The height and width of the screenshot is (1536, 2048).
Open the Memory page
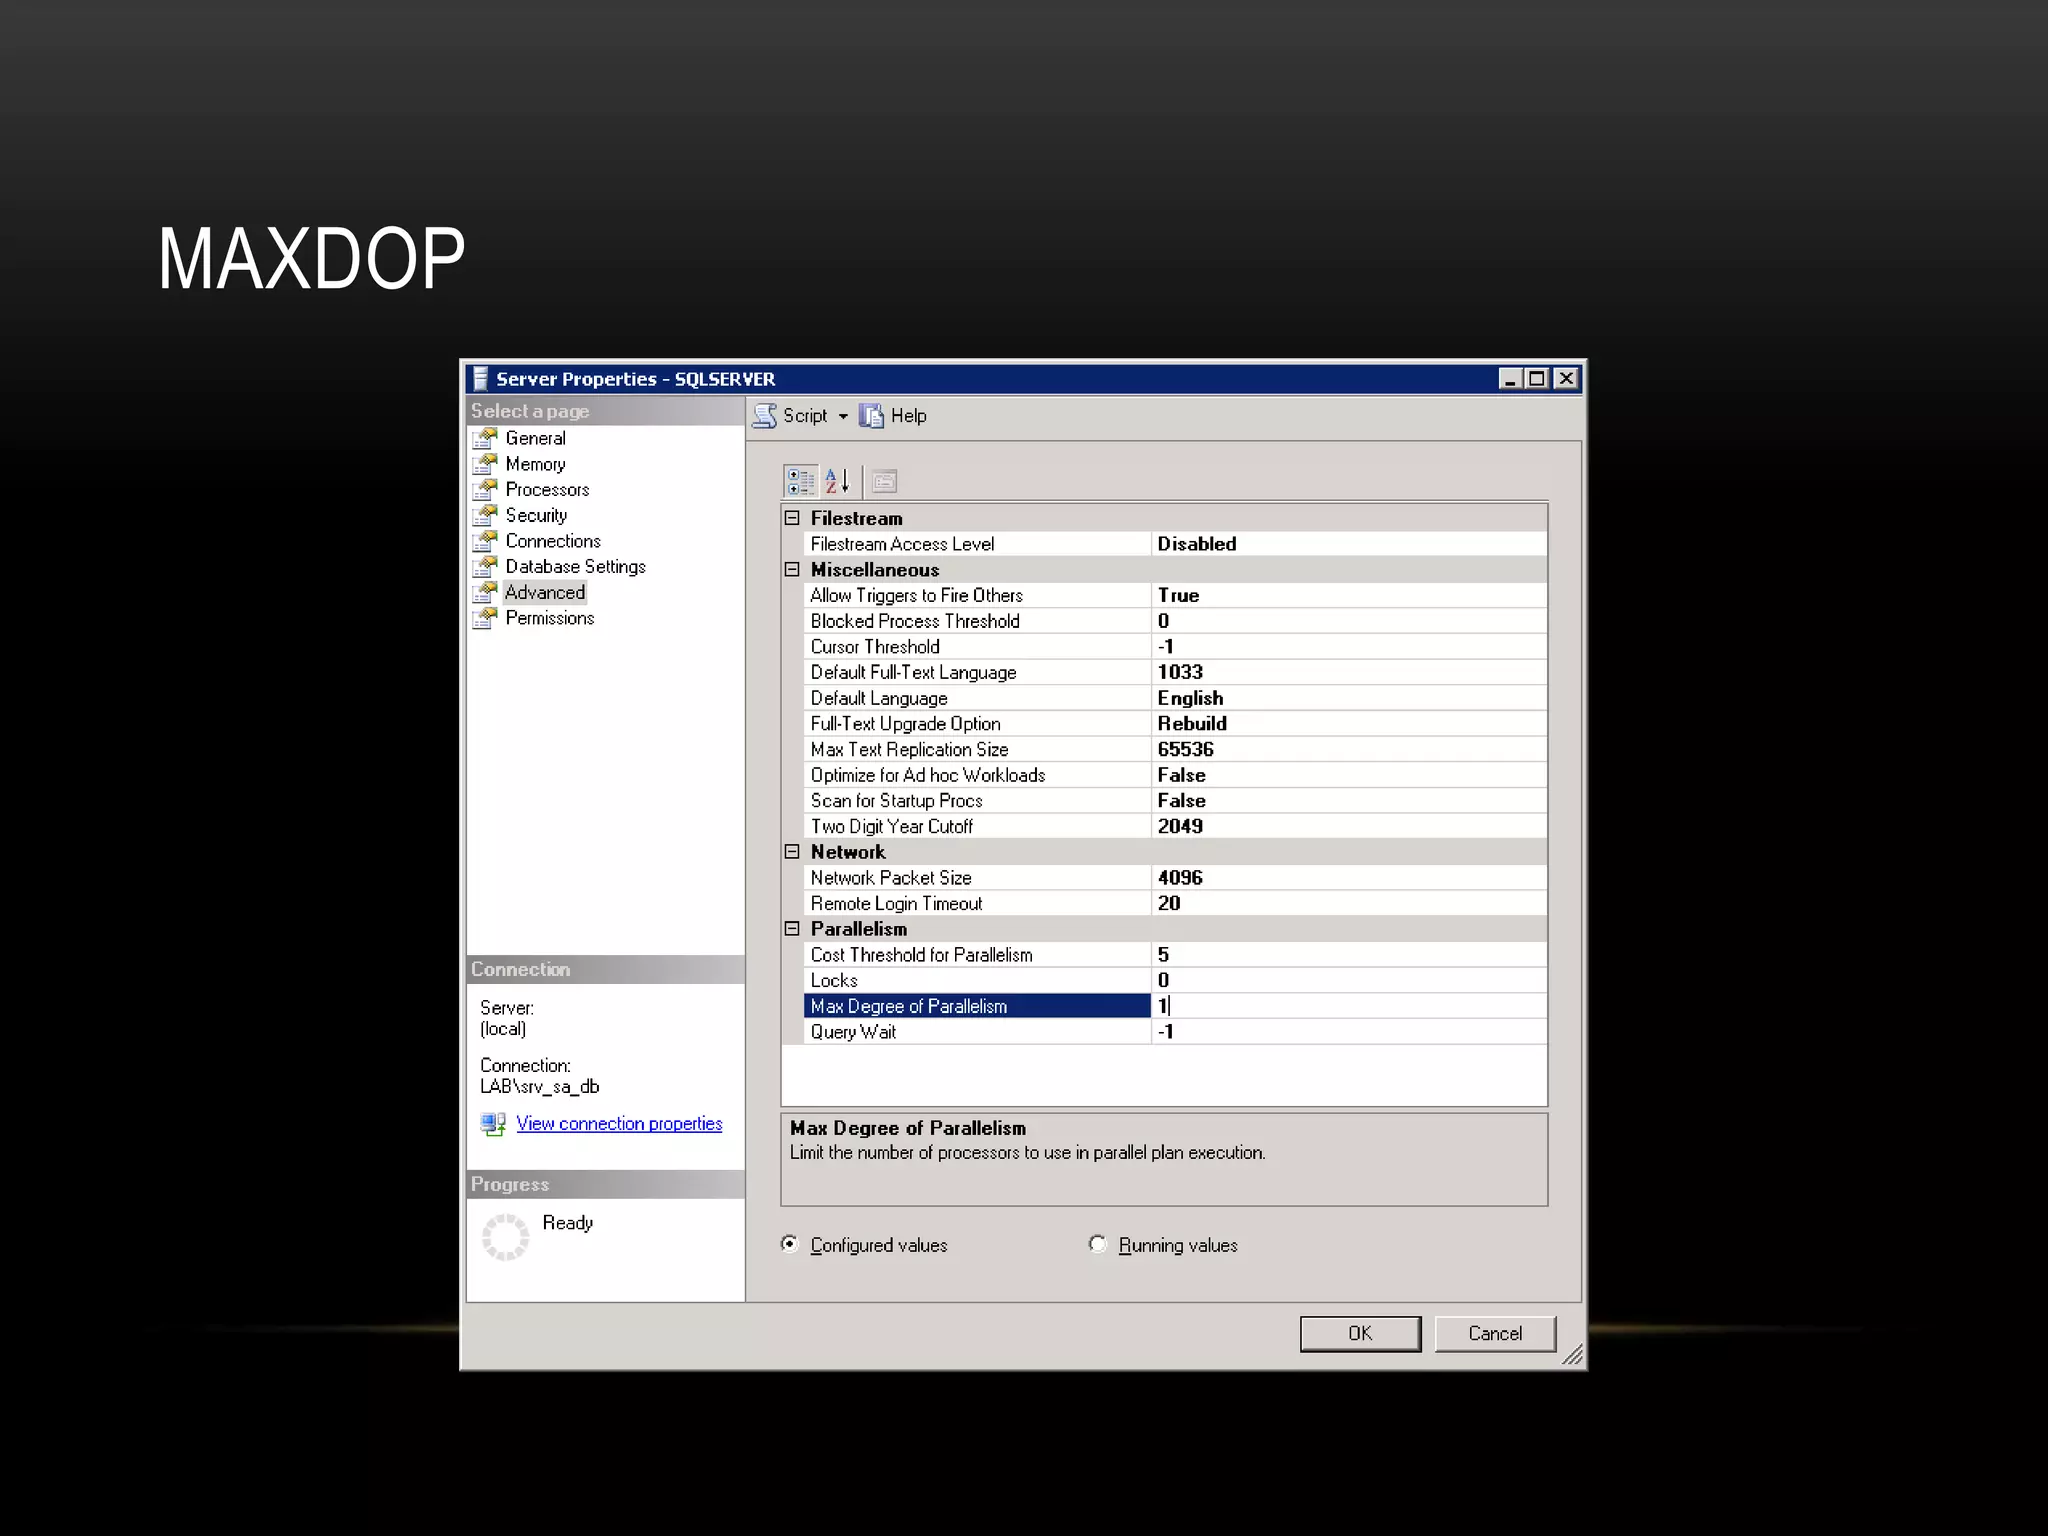click(x=535, y=464)
